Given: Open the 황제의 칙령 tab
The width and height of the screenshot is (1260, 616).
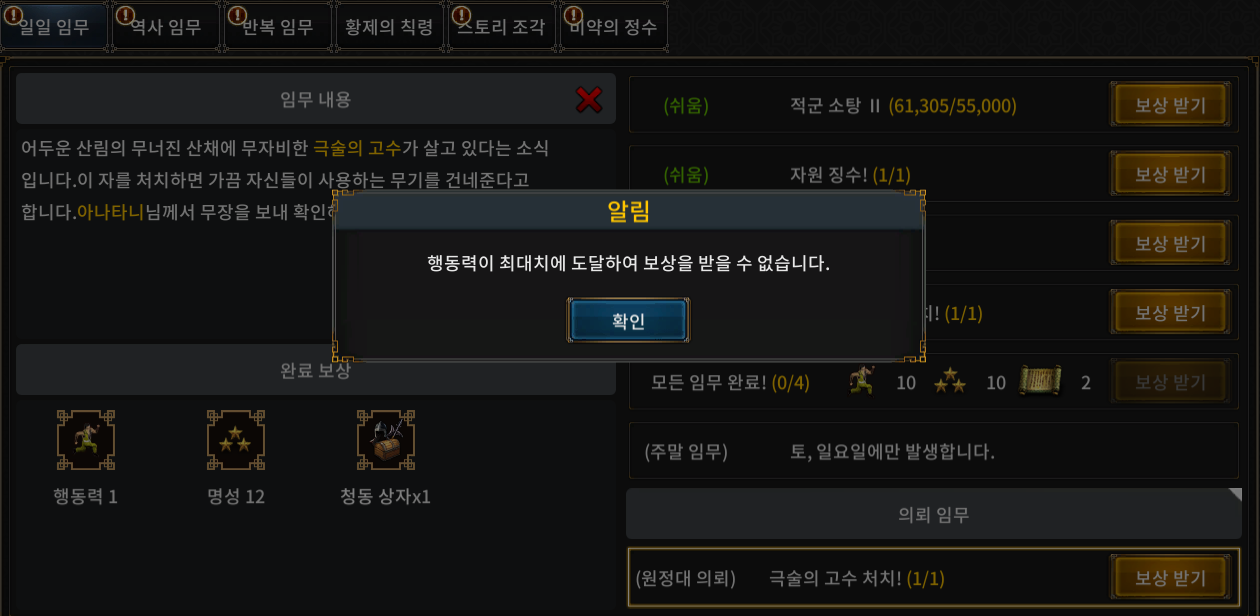Looking at the screenshot, I should [389, 27].
